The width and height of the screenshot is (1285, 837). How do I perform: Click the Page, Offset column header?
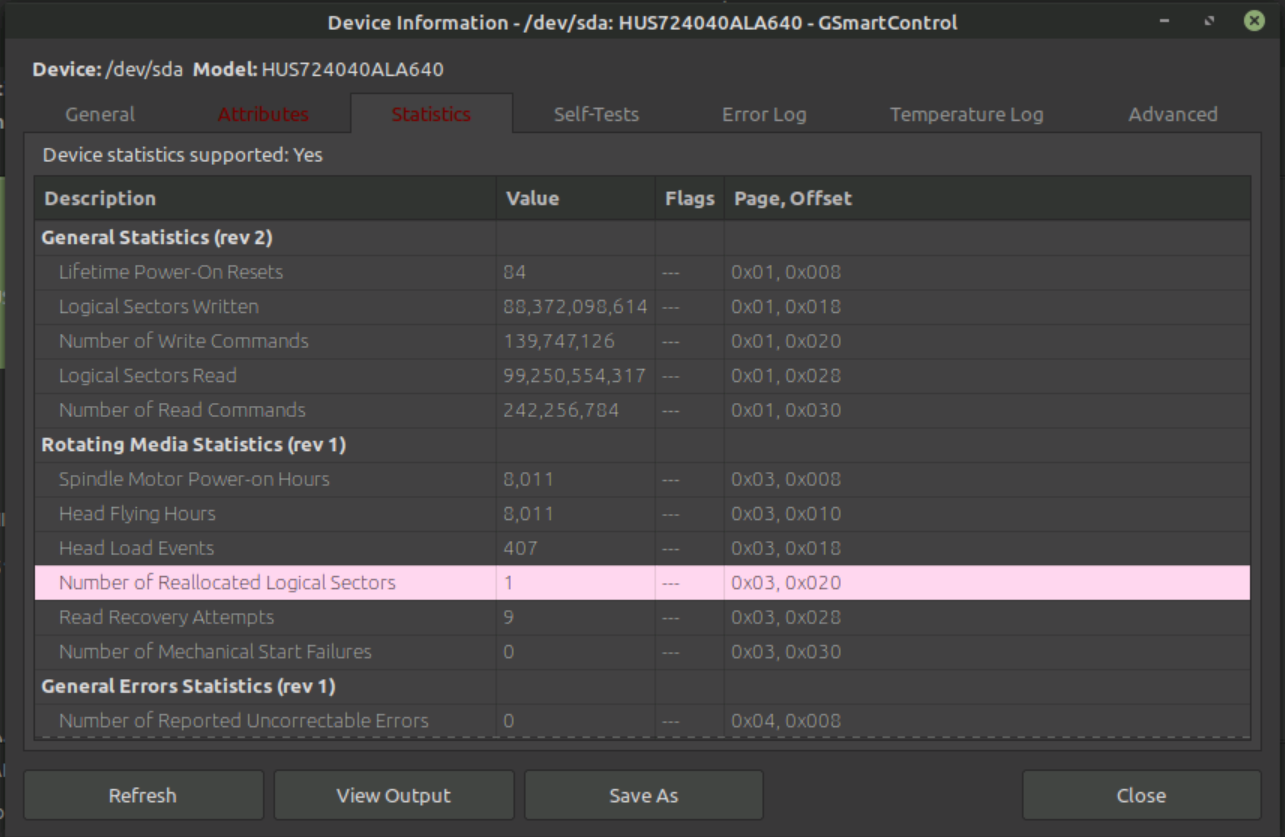[789, 197]
